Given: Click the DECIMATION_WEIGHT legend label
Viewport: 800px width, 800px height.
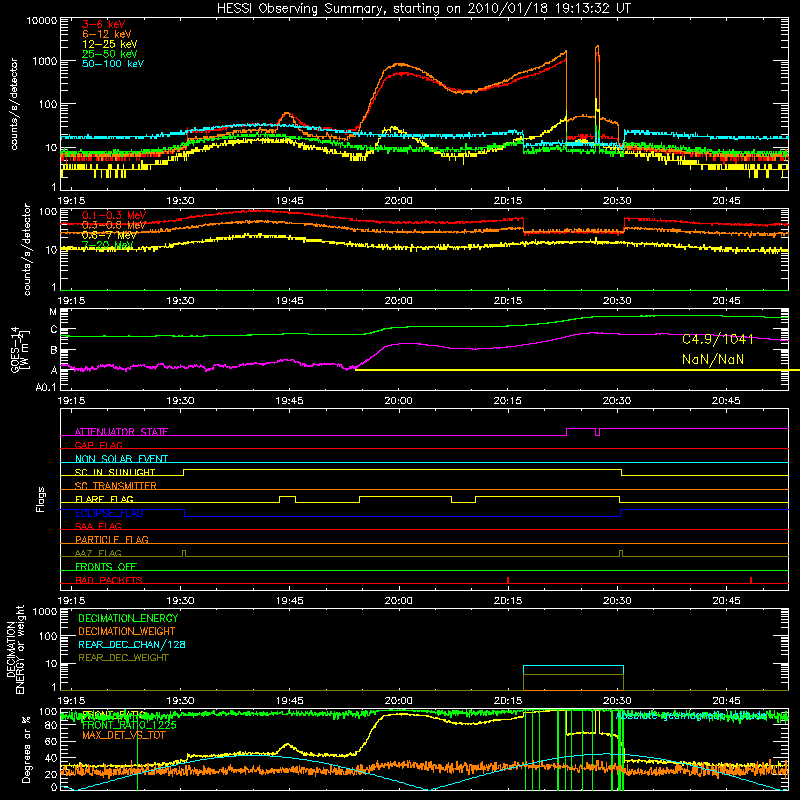Looking at the screenshot, I should pos(127,631).
